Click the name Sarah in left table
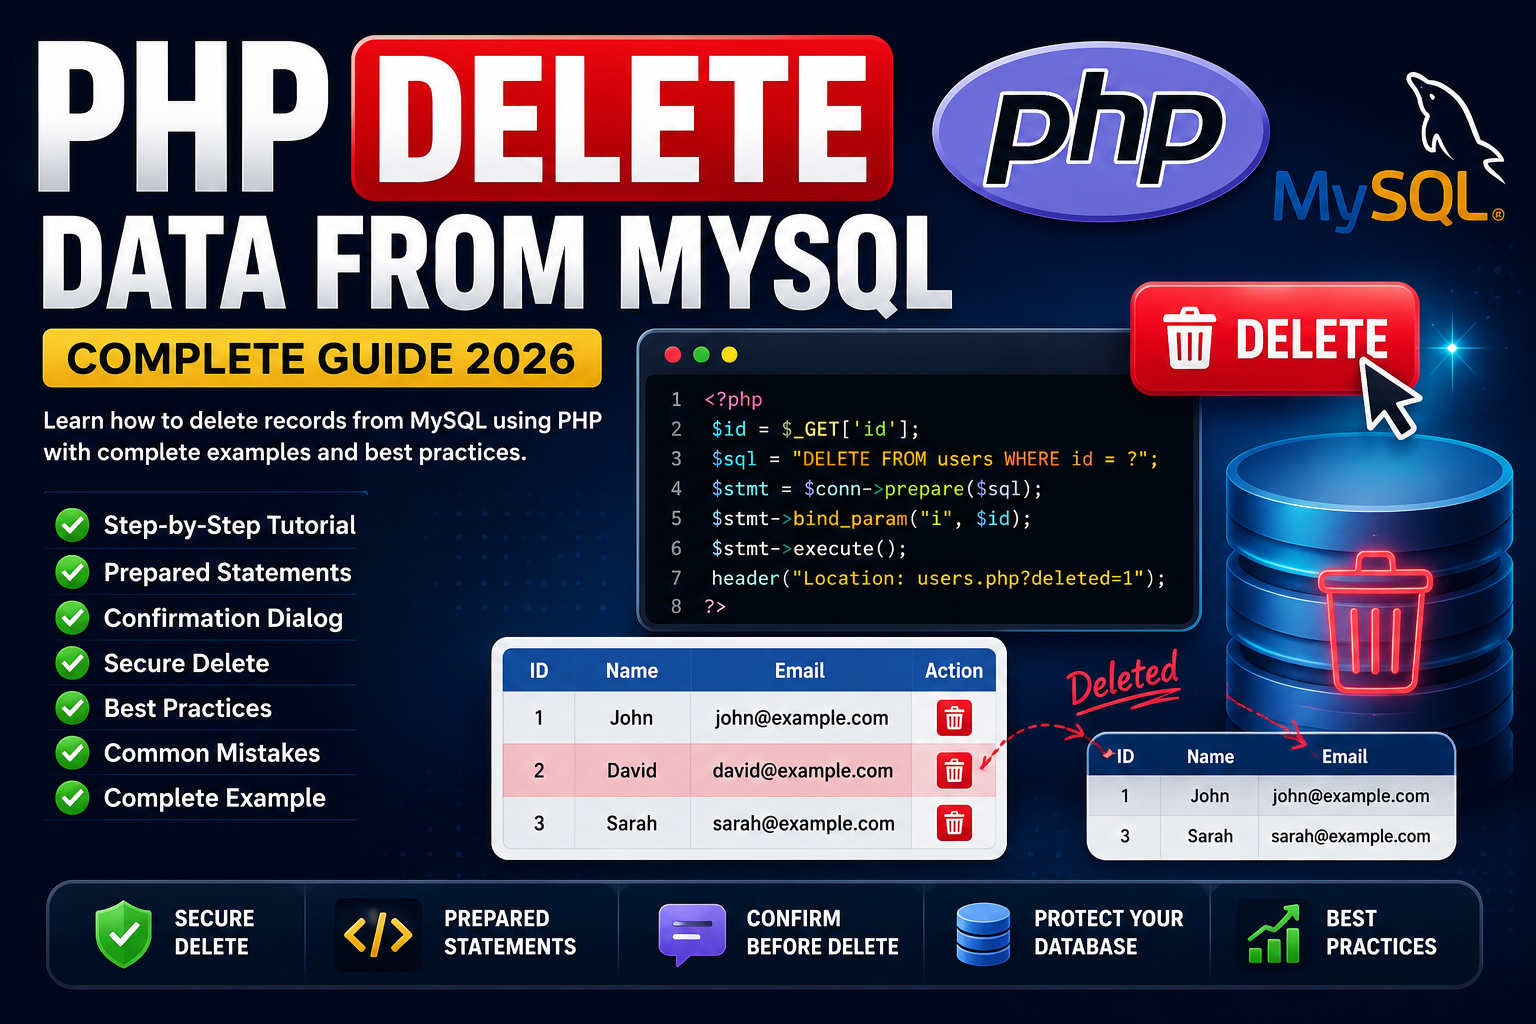Screen dimensions: 1536x1024 pyautogui.click(x=632, y=824)
